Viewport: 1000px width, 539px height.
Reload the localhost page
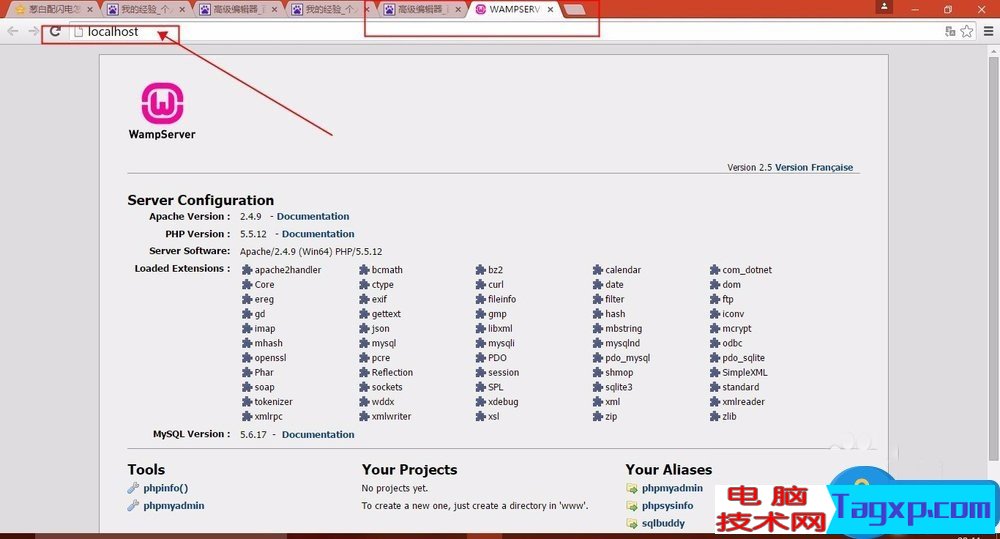55,31
